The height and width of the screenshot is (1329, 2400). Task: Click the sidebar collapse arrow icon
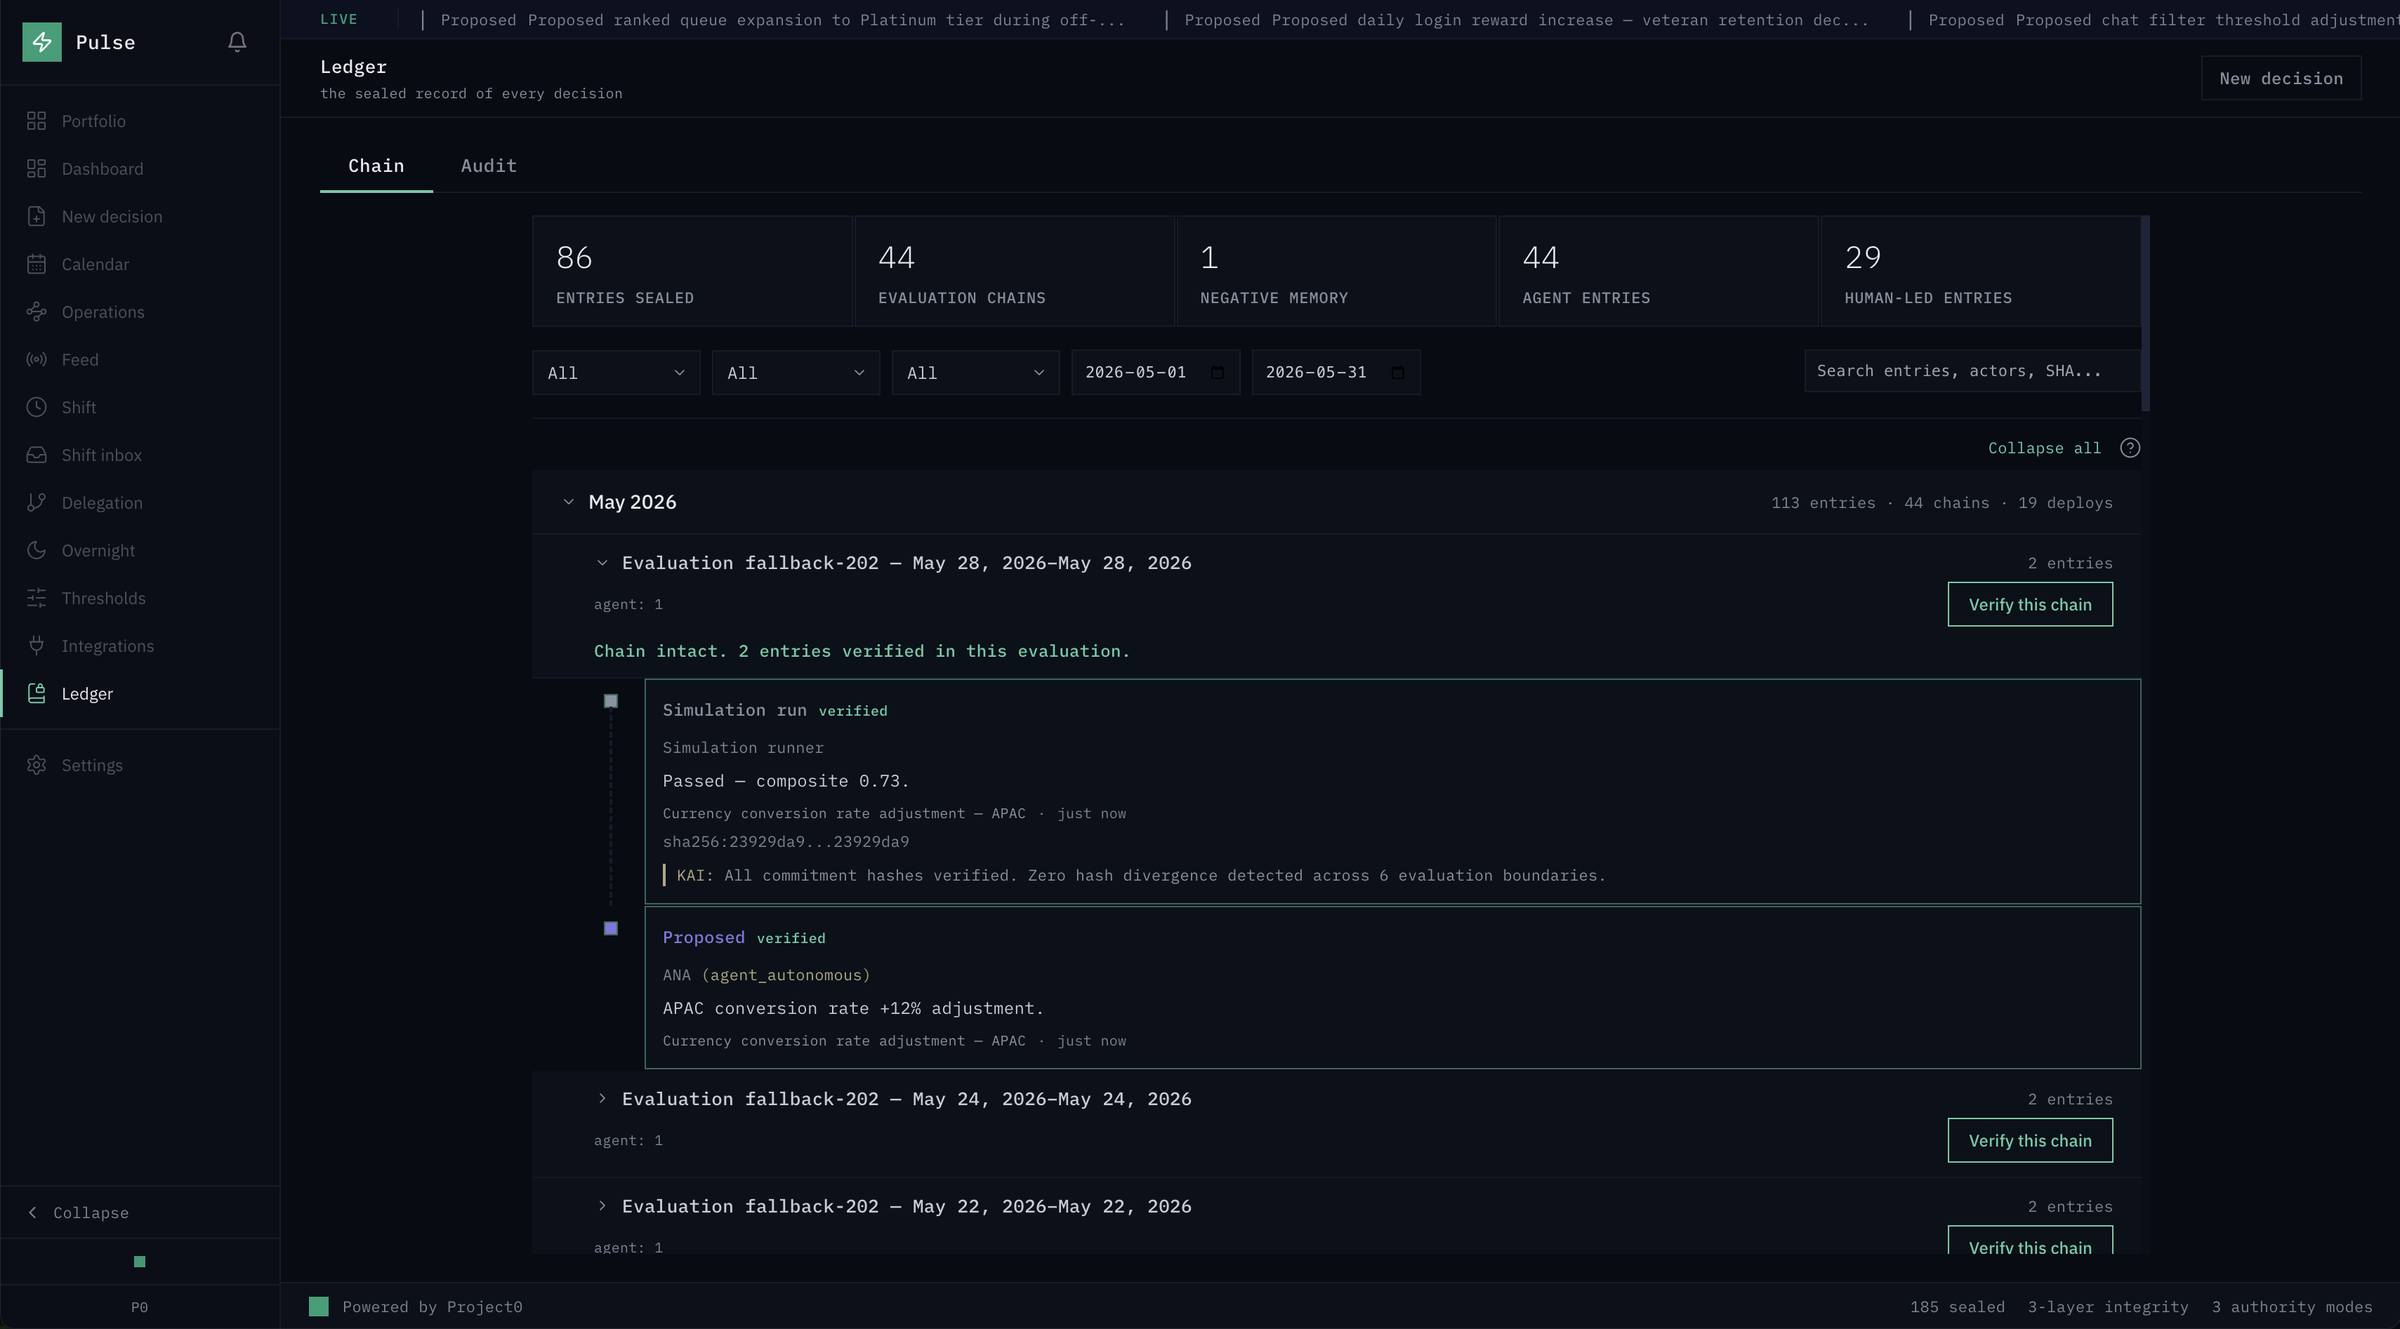(33, 1212)
